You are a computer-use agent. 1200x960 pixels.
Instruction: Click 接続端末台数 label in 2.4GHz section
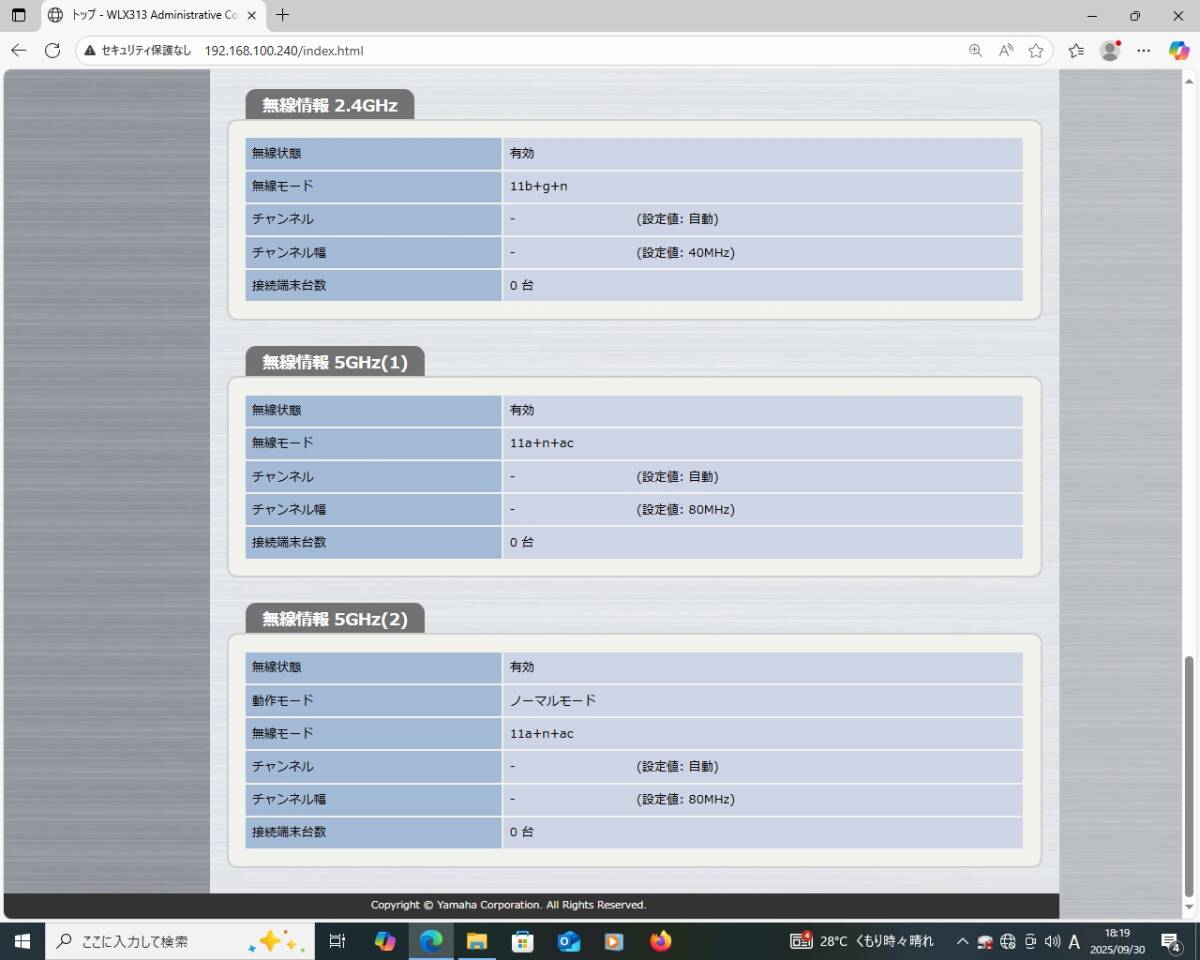289,285
